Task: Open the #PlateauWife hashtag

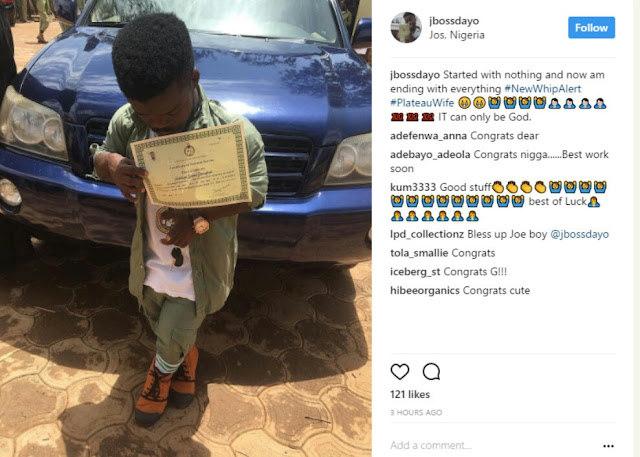Action: pyautogui.click(x=422, y=103)
